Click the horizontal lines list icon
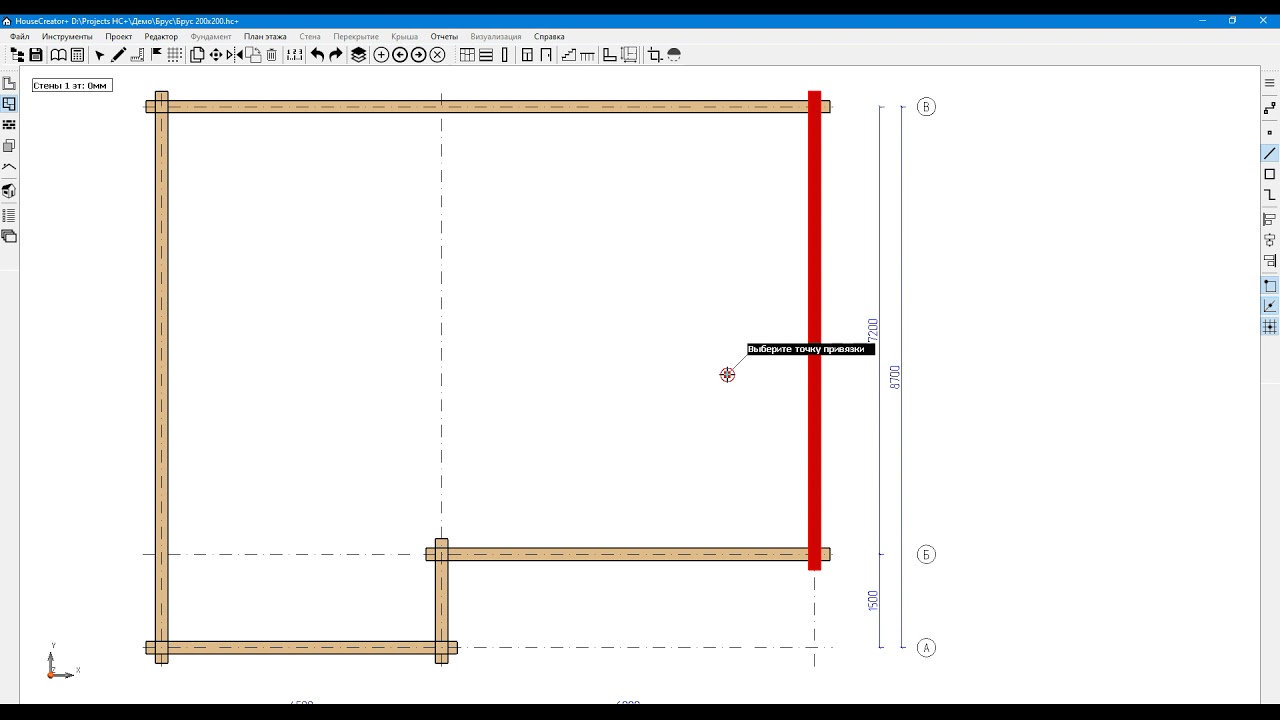Screen dimensions: 1280x720 [486, 55]
